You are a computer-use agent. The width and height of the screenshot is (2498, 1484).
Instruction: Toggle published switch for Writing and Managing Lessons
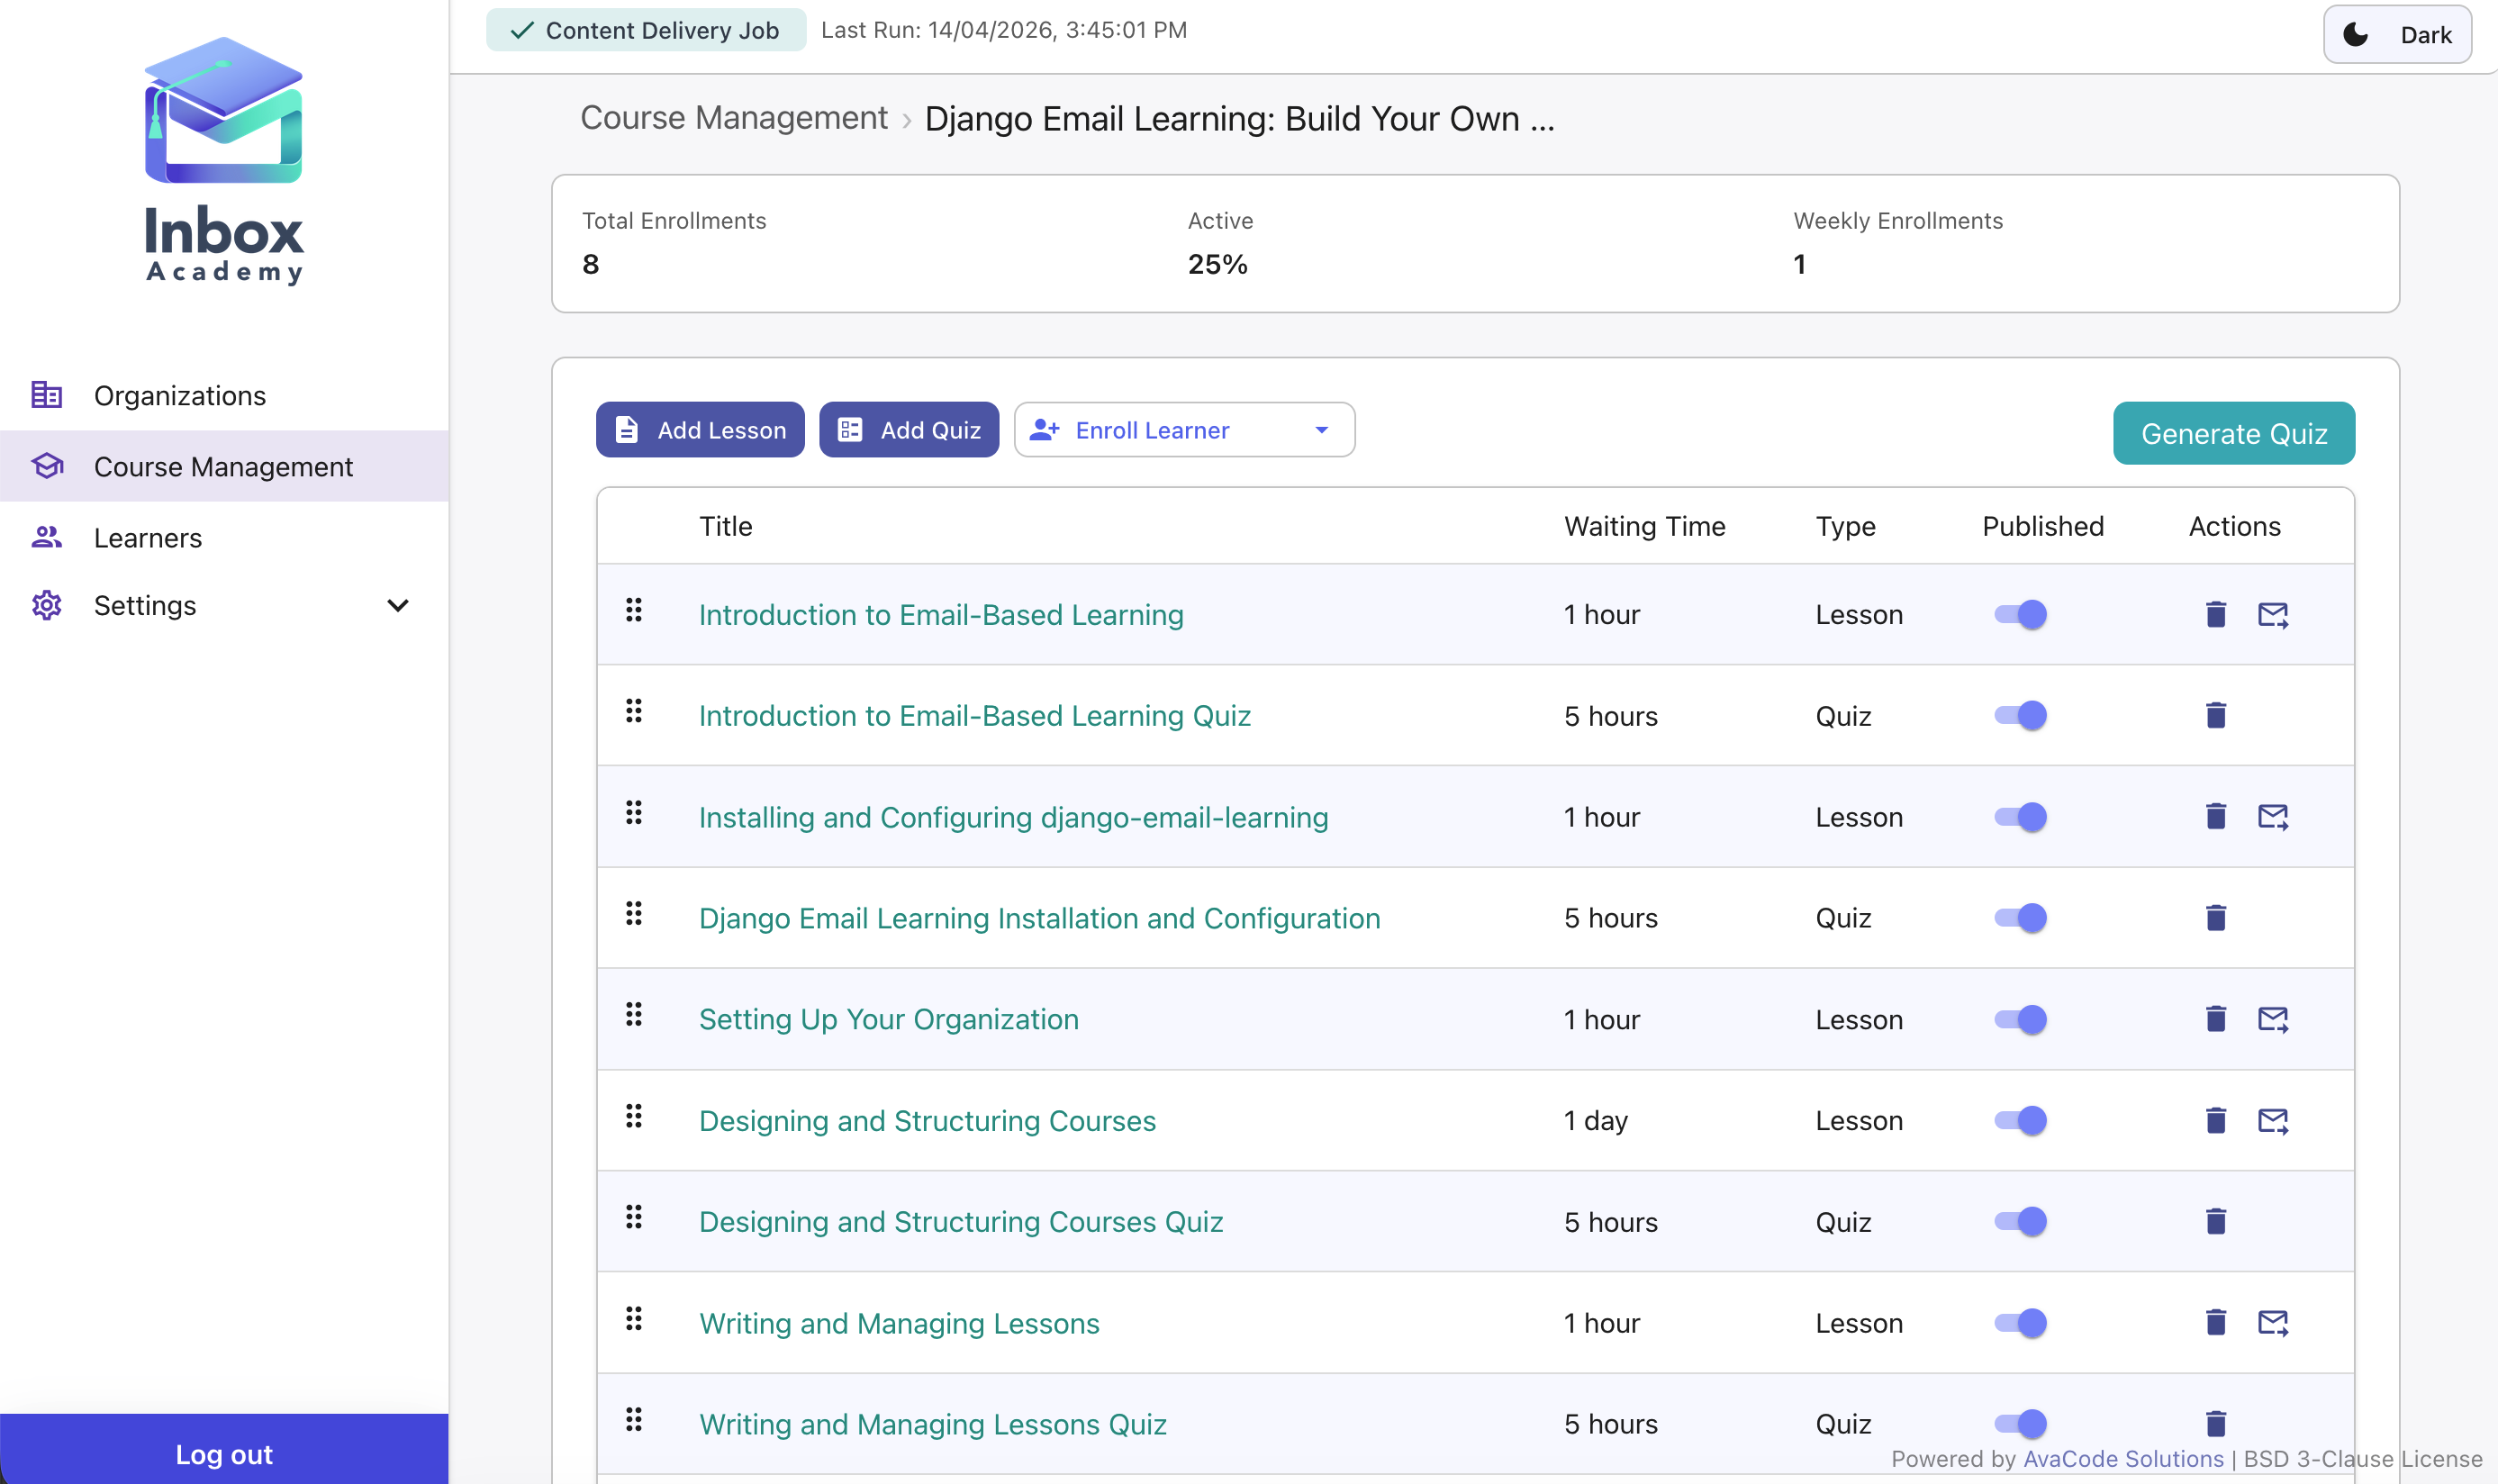click(x=2022, y=1322)
